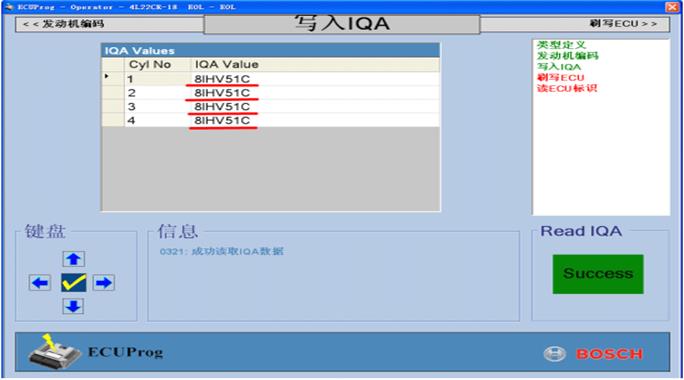684x380 pixels.
Task: Click the ECUProg ECU module icon
Action: tap(54, 352)
